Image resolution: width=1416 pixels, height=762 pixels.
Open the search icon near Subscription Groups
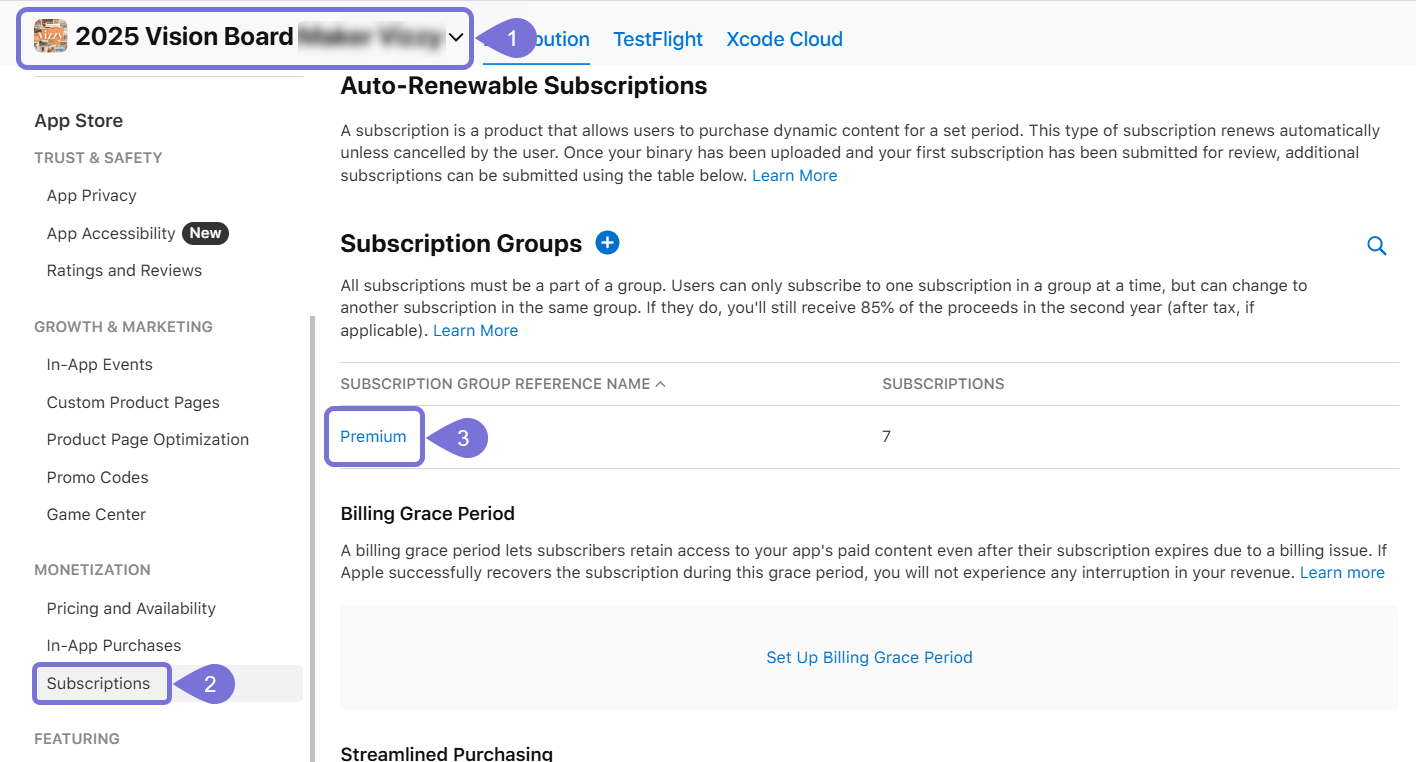pyautogui.click(x=1377, y=245)
